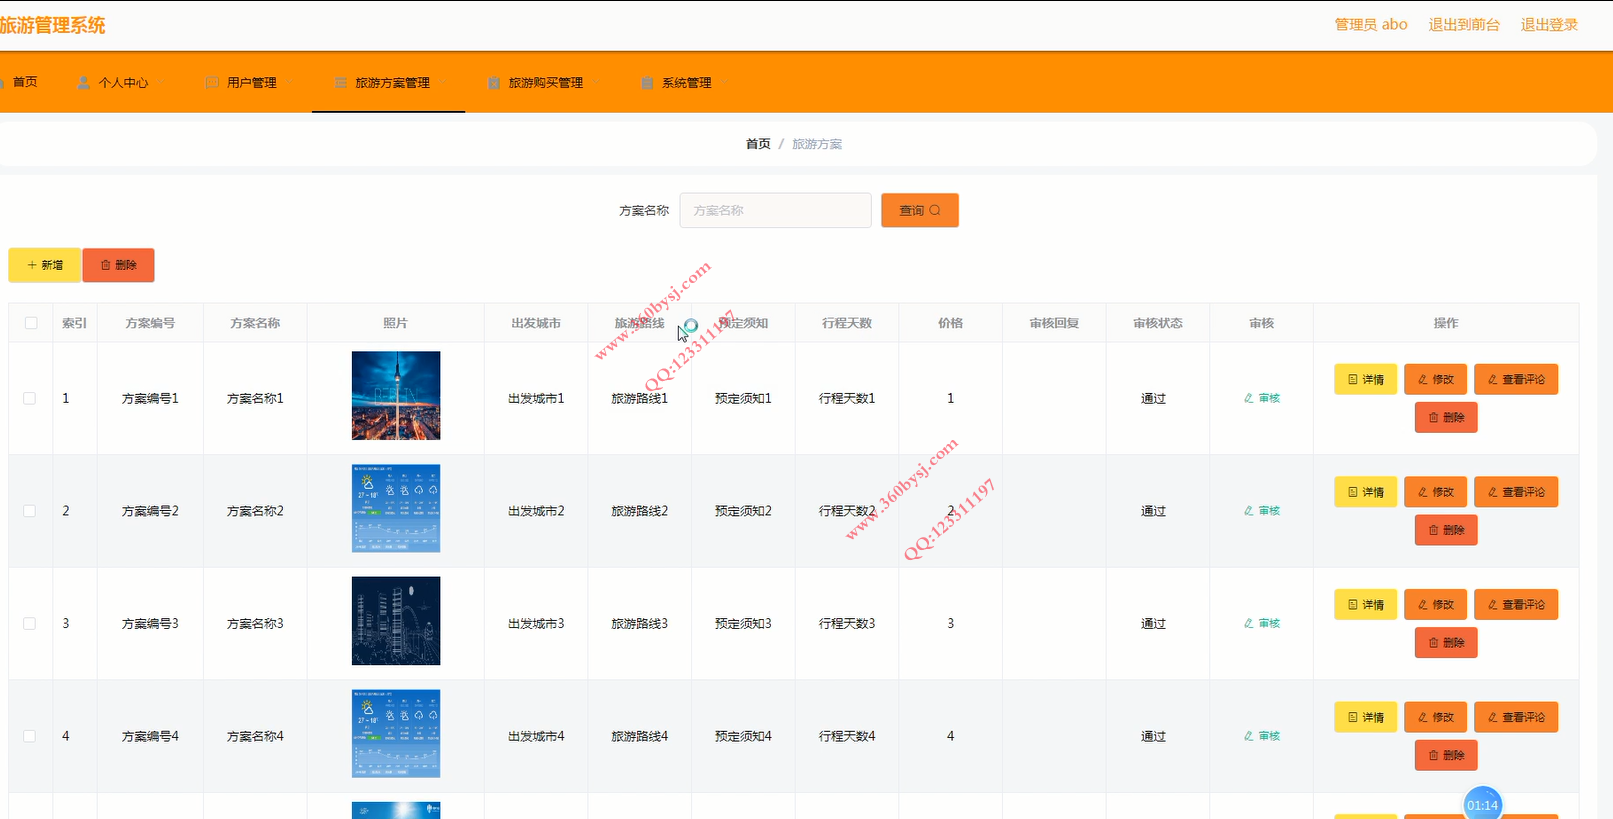Click the 方案编号 column header

tap(150, 323)
